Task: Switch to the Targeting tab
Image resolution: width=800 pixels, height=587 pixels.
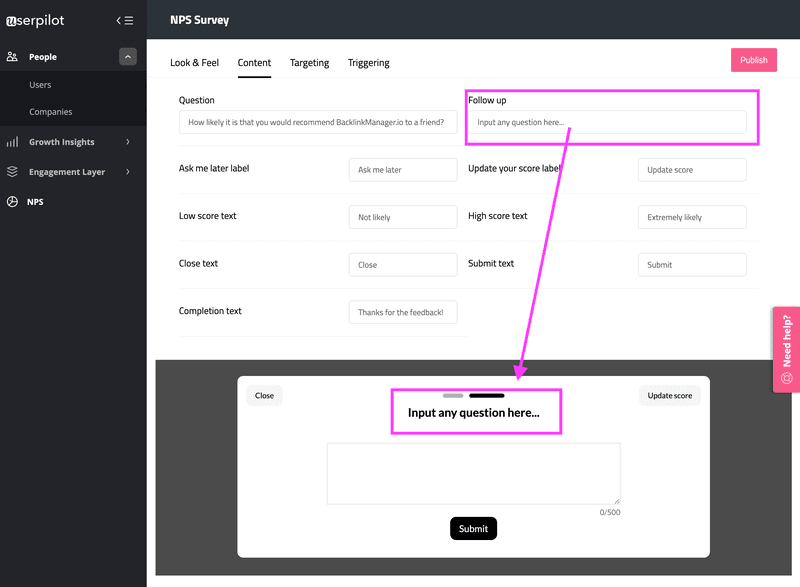Action: (309, 62)
